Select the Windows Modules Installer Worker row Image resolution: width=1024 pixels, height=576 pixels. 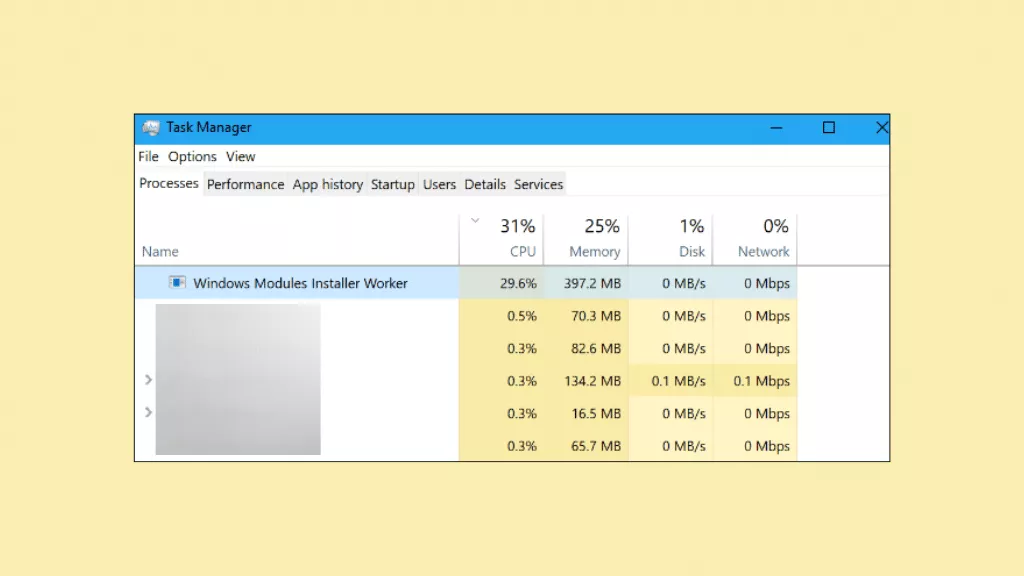click(x=466, y=283)
